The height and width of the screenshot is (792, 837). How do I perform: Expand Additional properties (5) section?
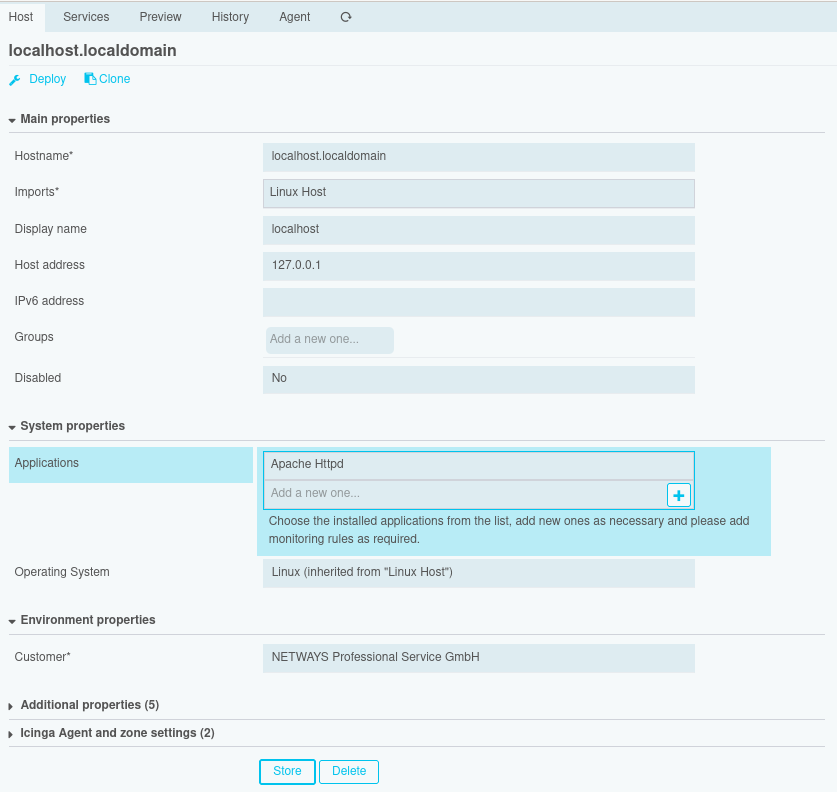click(89, 705)
